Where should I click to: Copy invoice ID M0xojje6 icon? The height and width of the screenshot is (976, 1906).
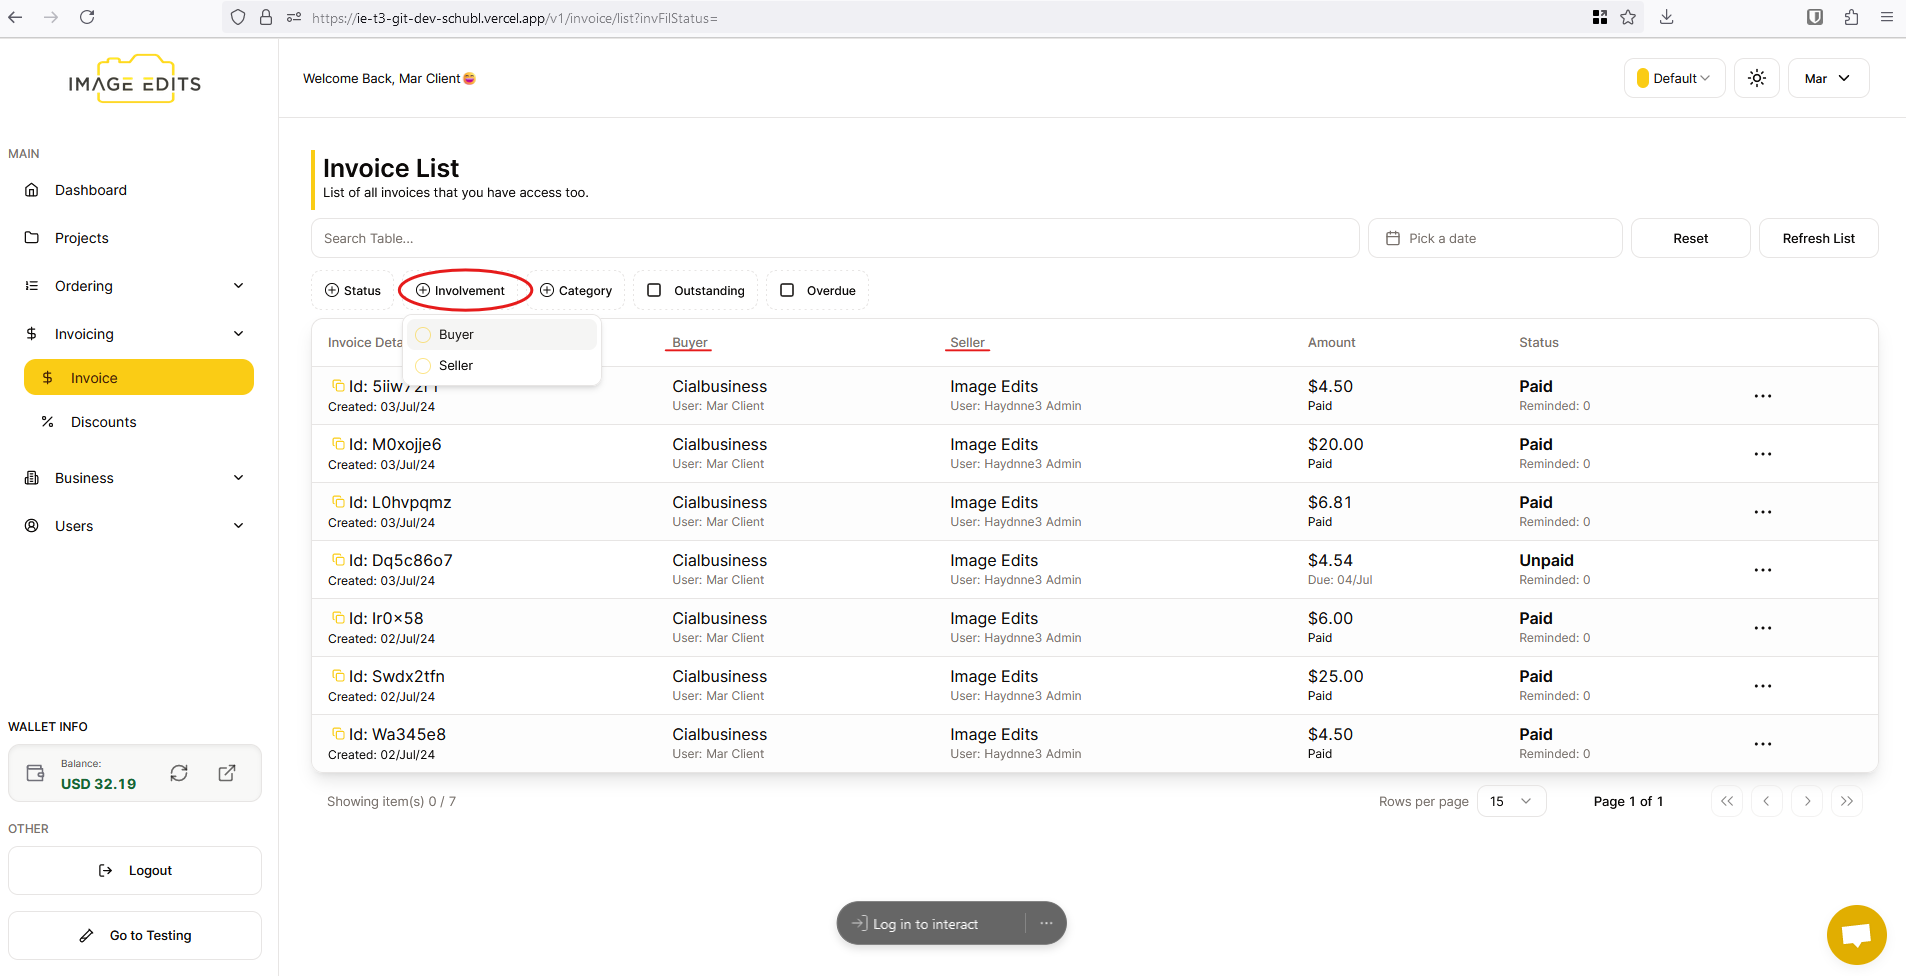point(338,444)
